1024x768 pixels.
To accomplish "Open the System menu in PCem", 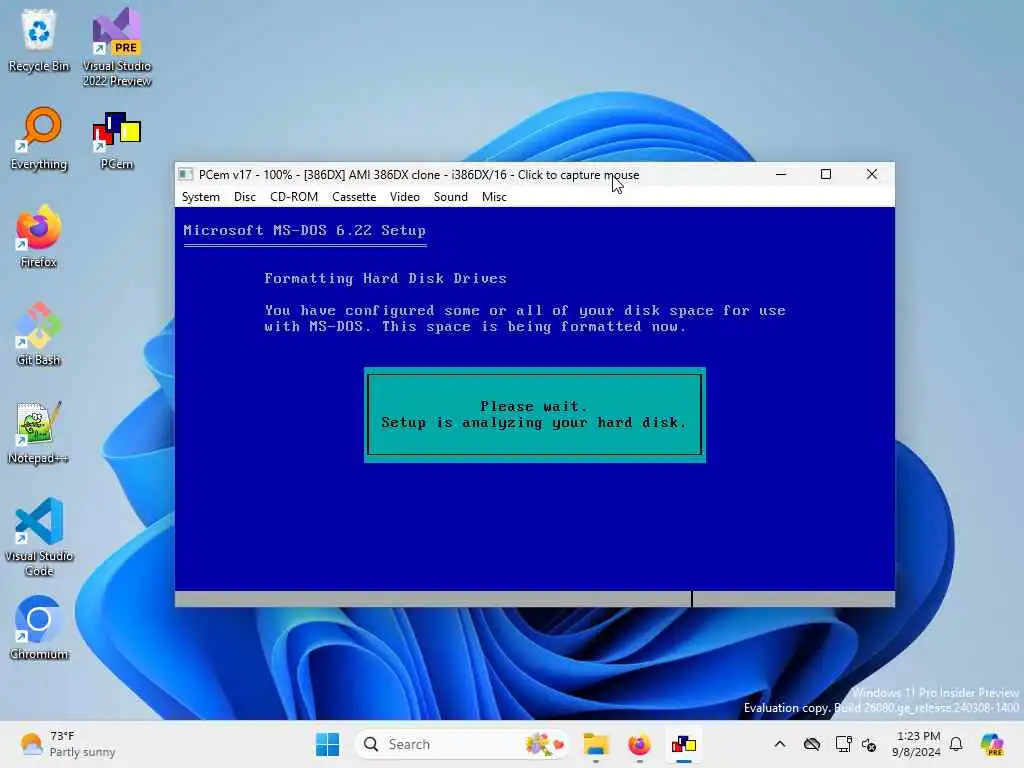I will click(200, 197).
